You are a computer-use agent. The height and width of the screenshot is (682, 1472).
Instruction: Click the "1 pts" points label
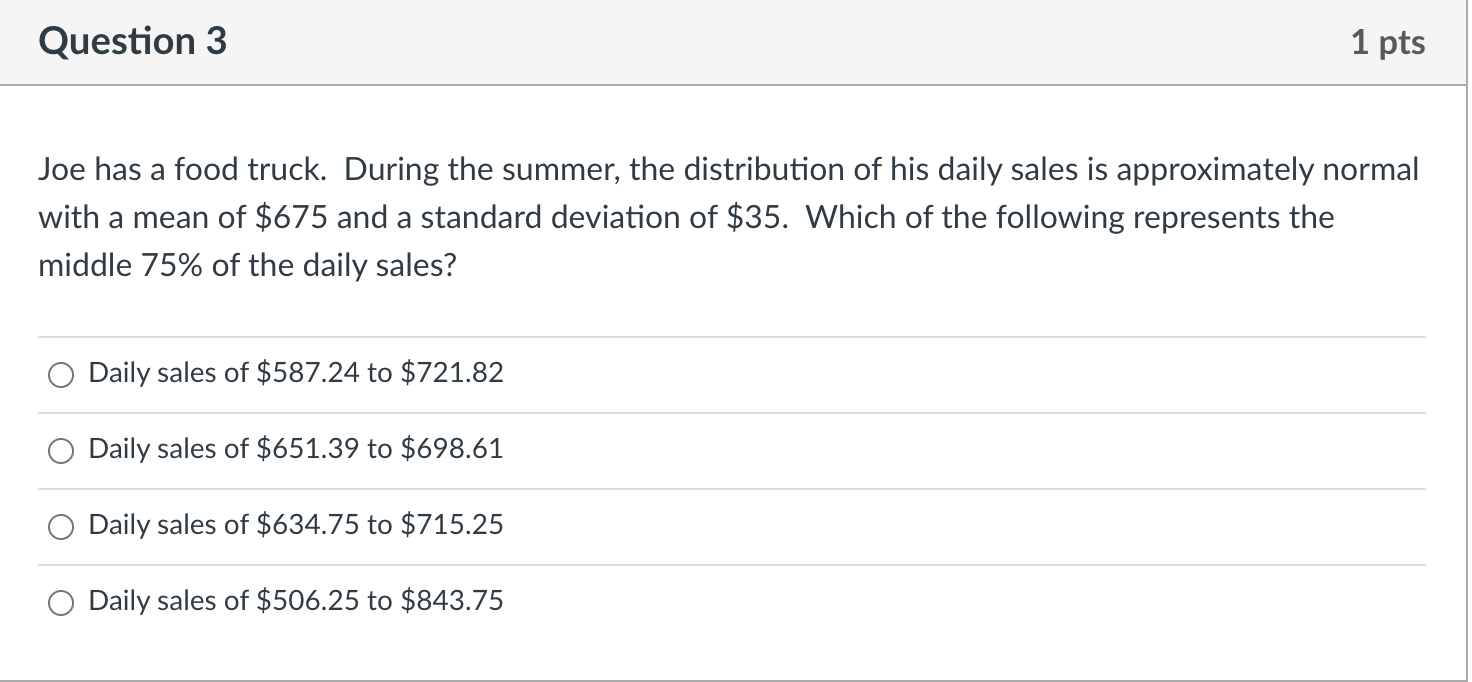point(1387,43)
